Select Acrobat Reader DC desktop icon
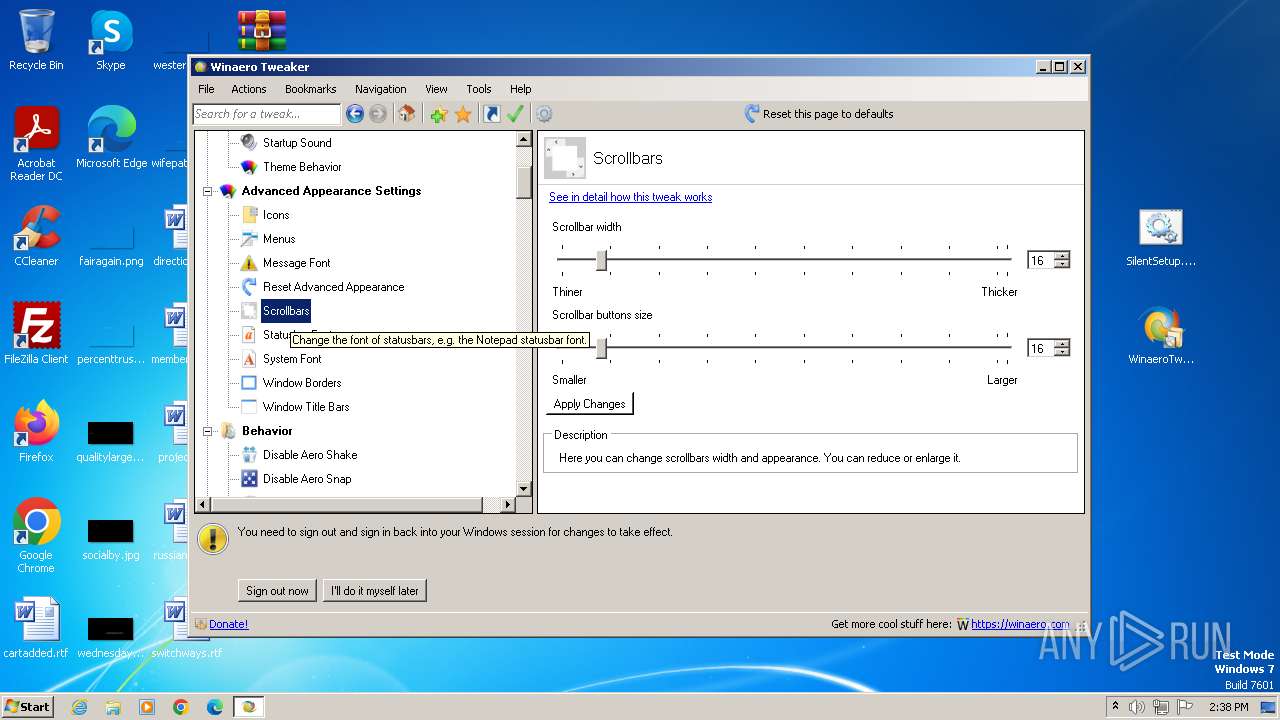 (x=36, y=144)
